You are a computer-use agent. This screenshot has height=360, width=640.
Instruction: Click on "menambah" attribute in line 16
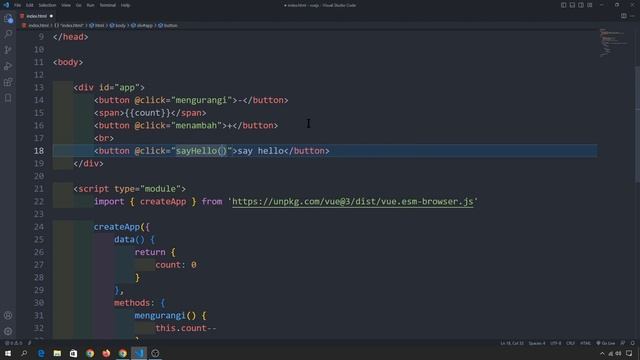(x=196, y=126)
